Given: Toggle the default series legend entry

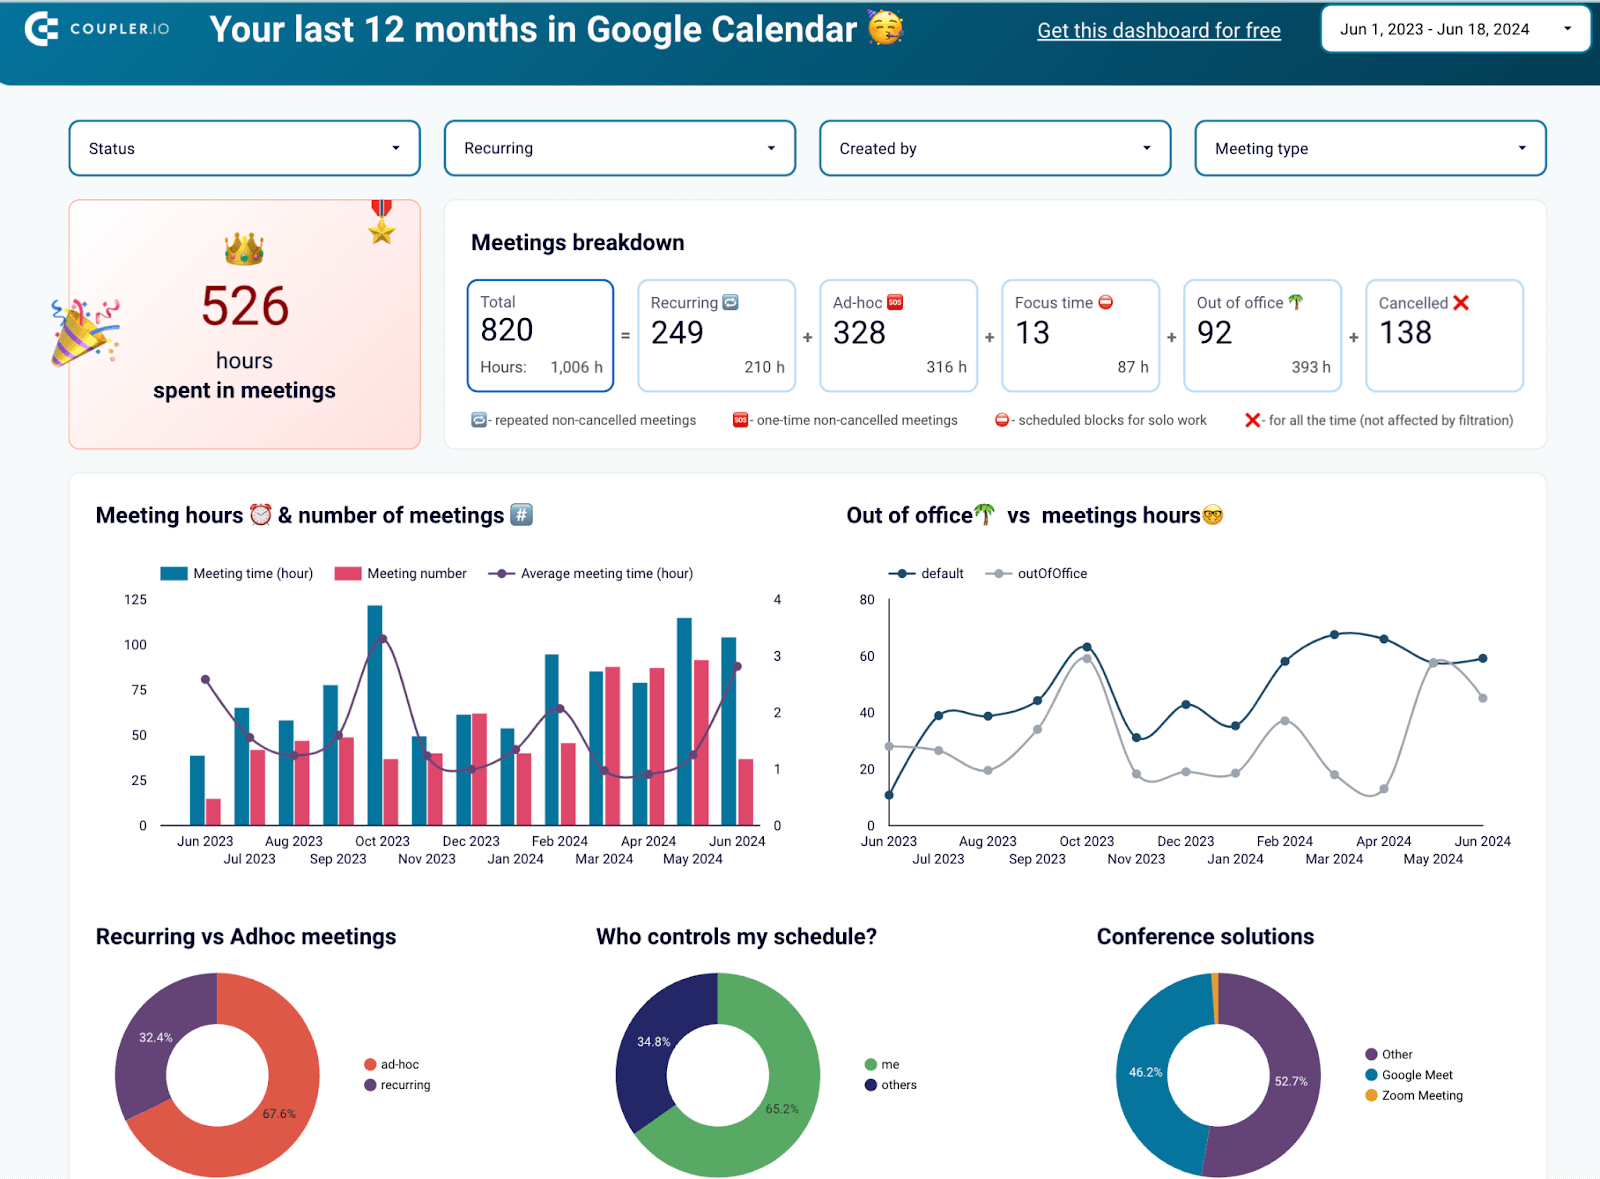Looking at the screenshot, I should (926, 573).
